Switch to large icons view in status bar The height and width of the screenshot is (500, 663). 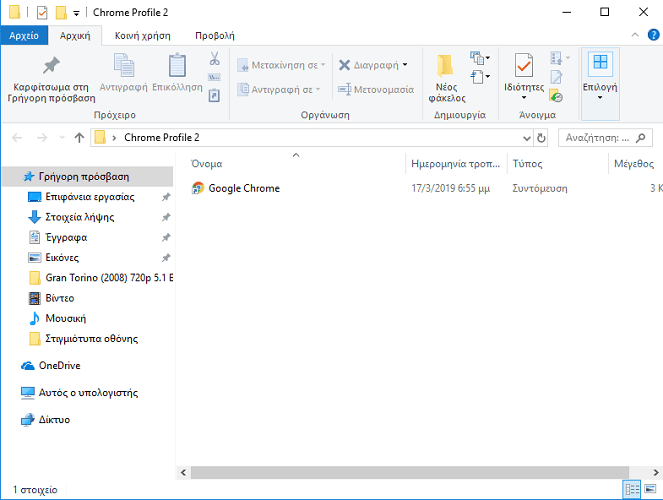pos(650,489)
